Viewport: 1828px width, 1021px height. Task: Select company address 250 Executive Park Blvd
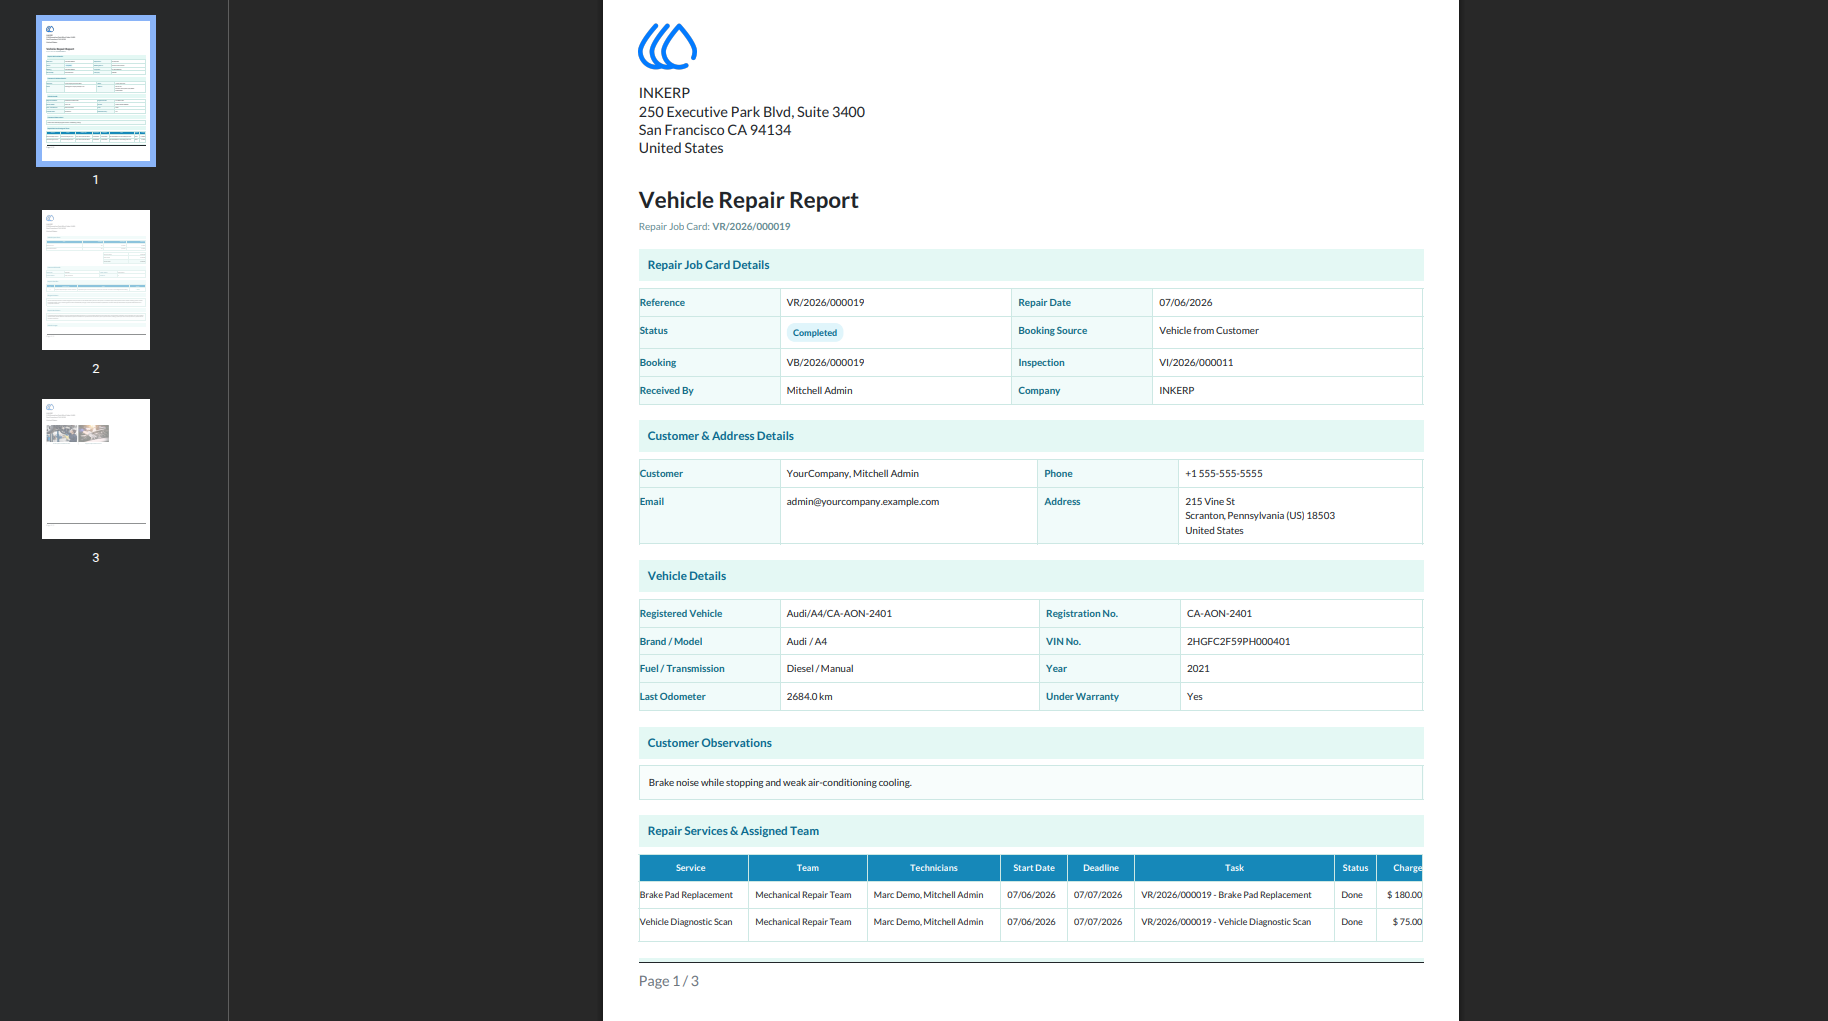point(752,112)
